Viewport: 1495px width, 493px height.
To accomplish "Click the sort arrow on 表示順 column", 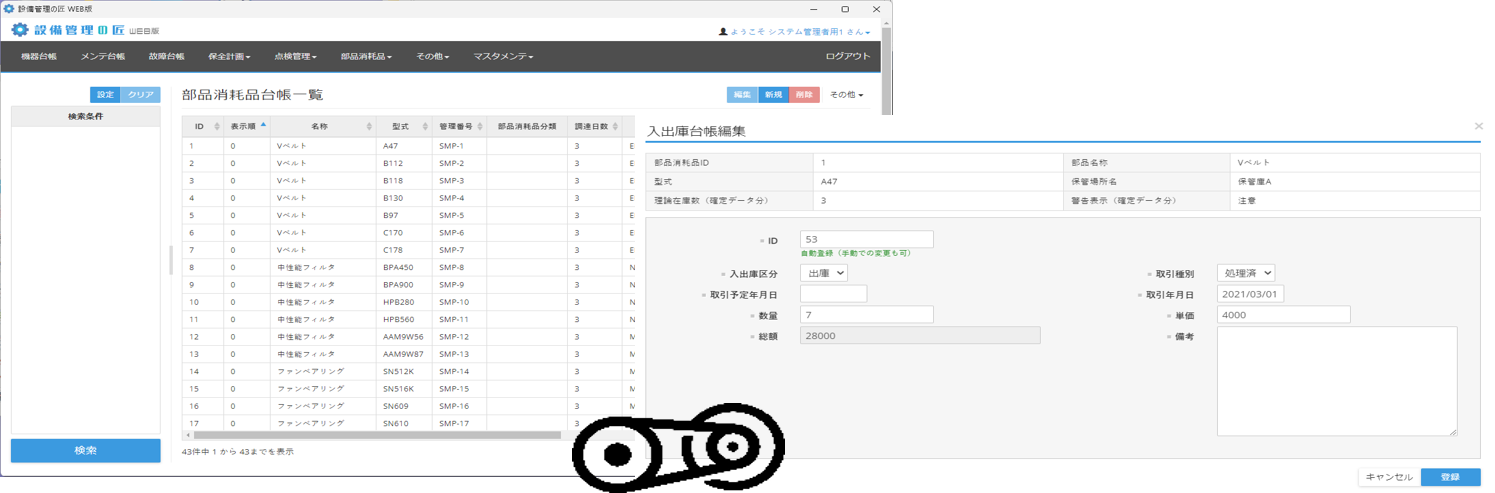I will point(263,127).
